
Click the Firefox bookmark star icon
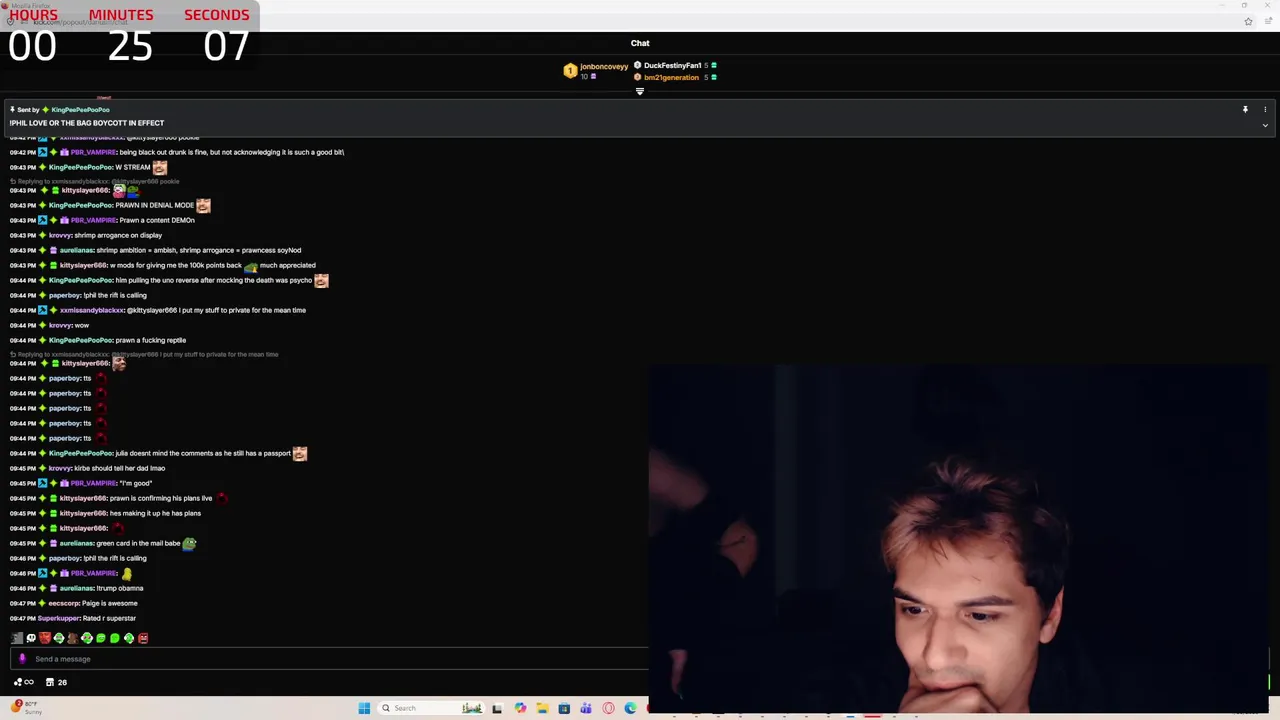pos(1248,21)
